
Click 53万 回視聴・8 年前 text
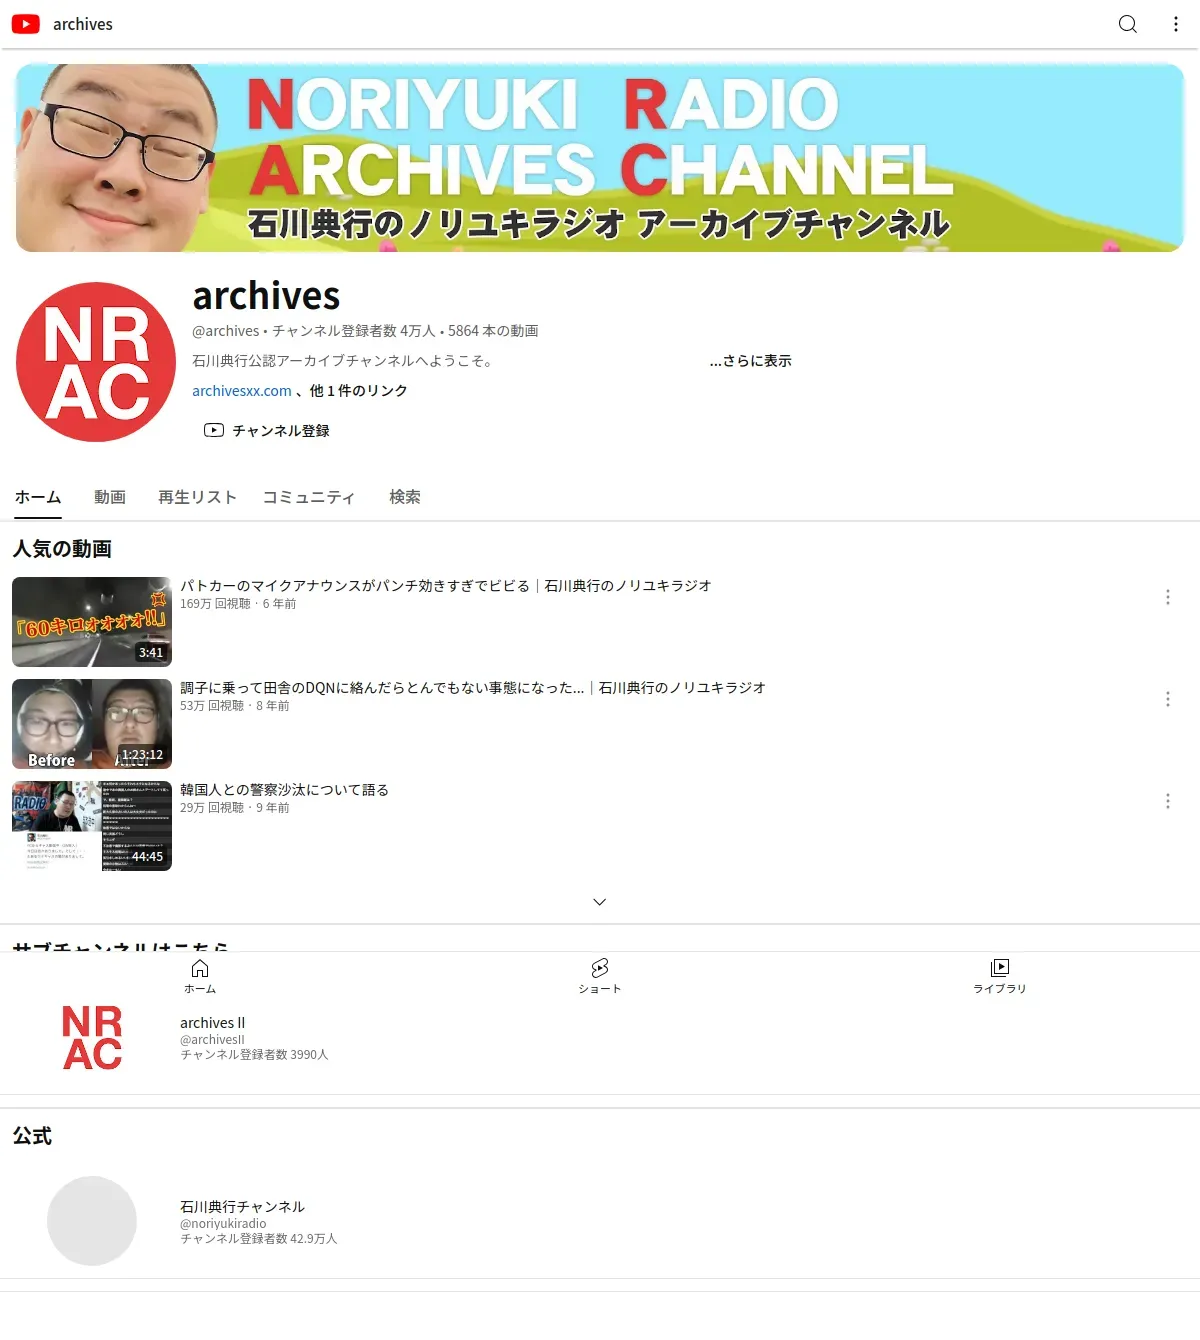click(x=235, y=706)
